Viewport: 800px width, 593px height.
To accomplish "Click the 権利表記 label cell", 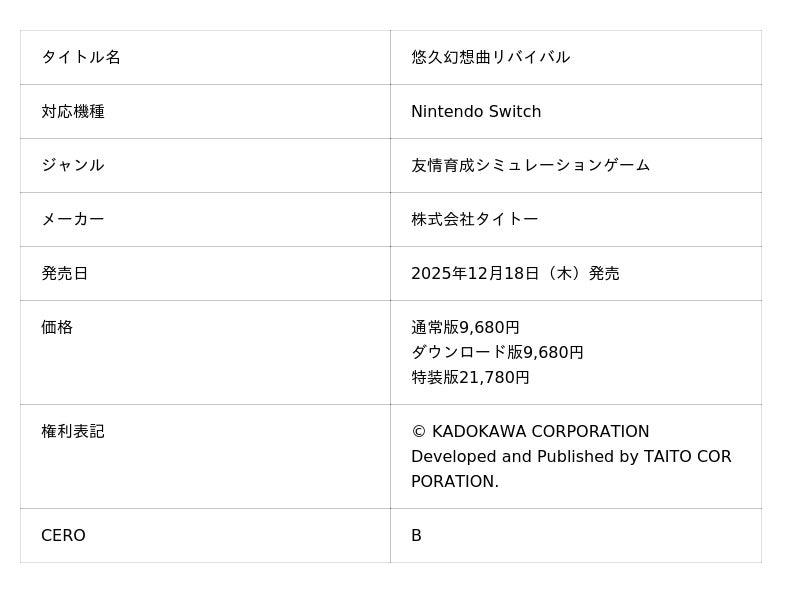I will [x=73, y=431].
